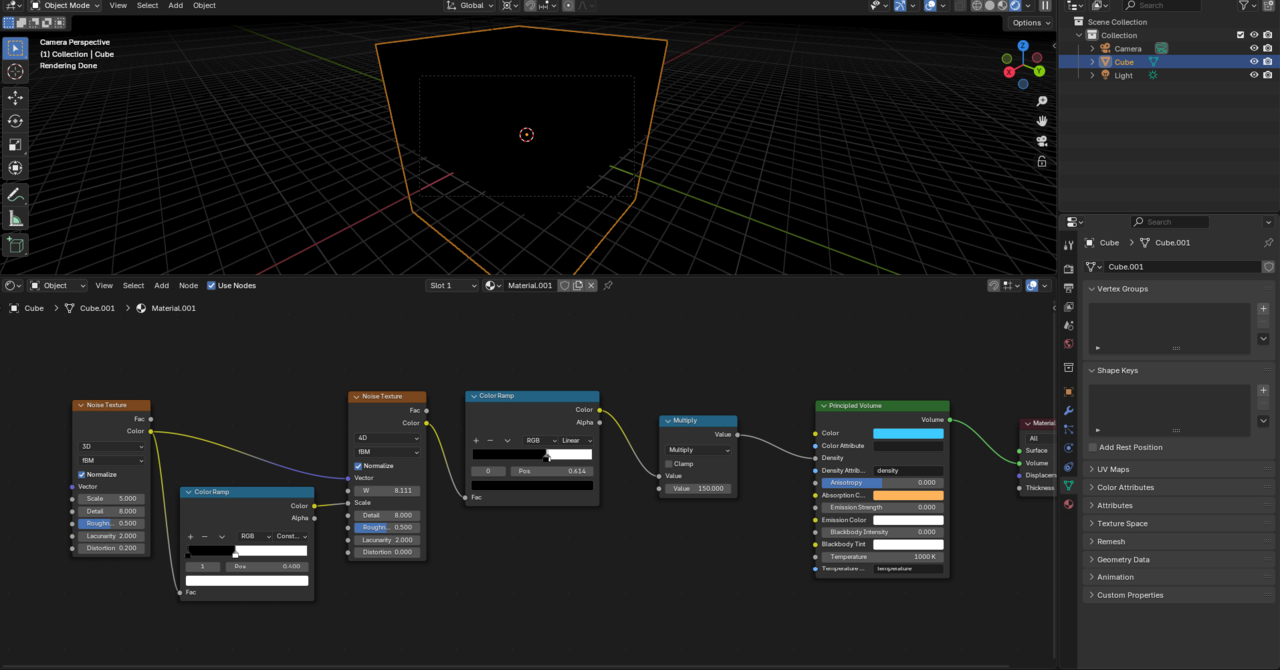
Task: Open the viewport View menu
Action: coord(118,5)
